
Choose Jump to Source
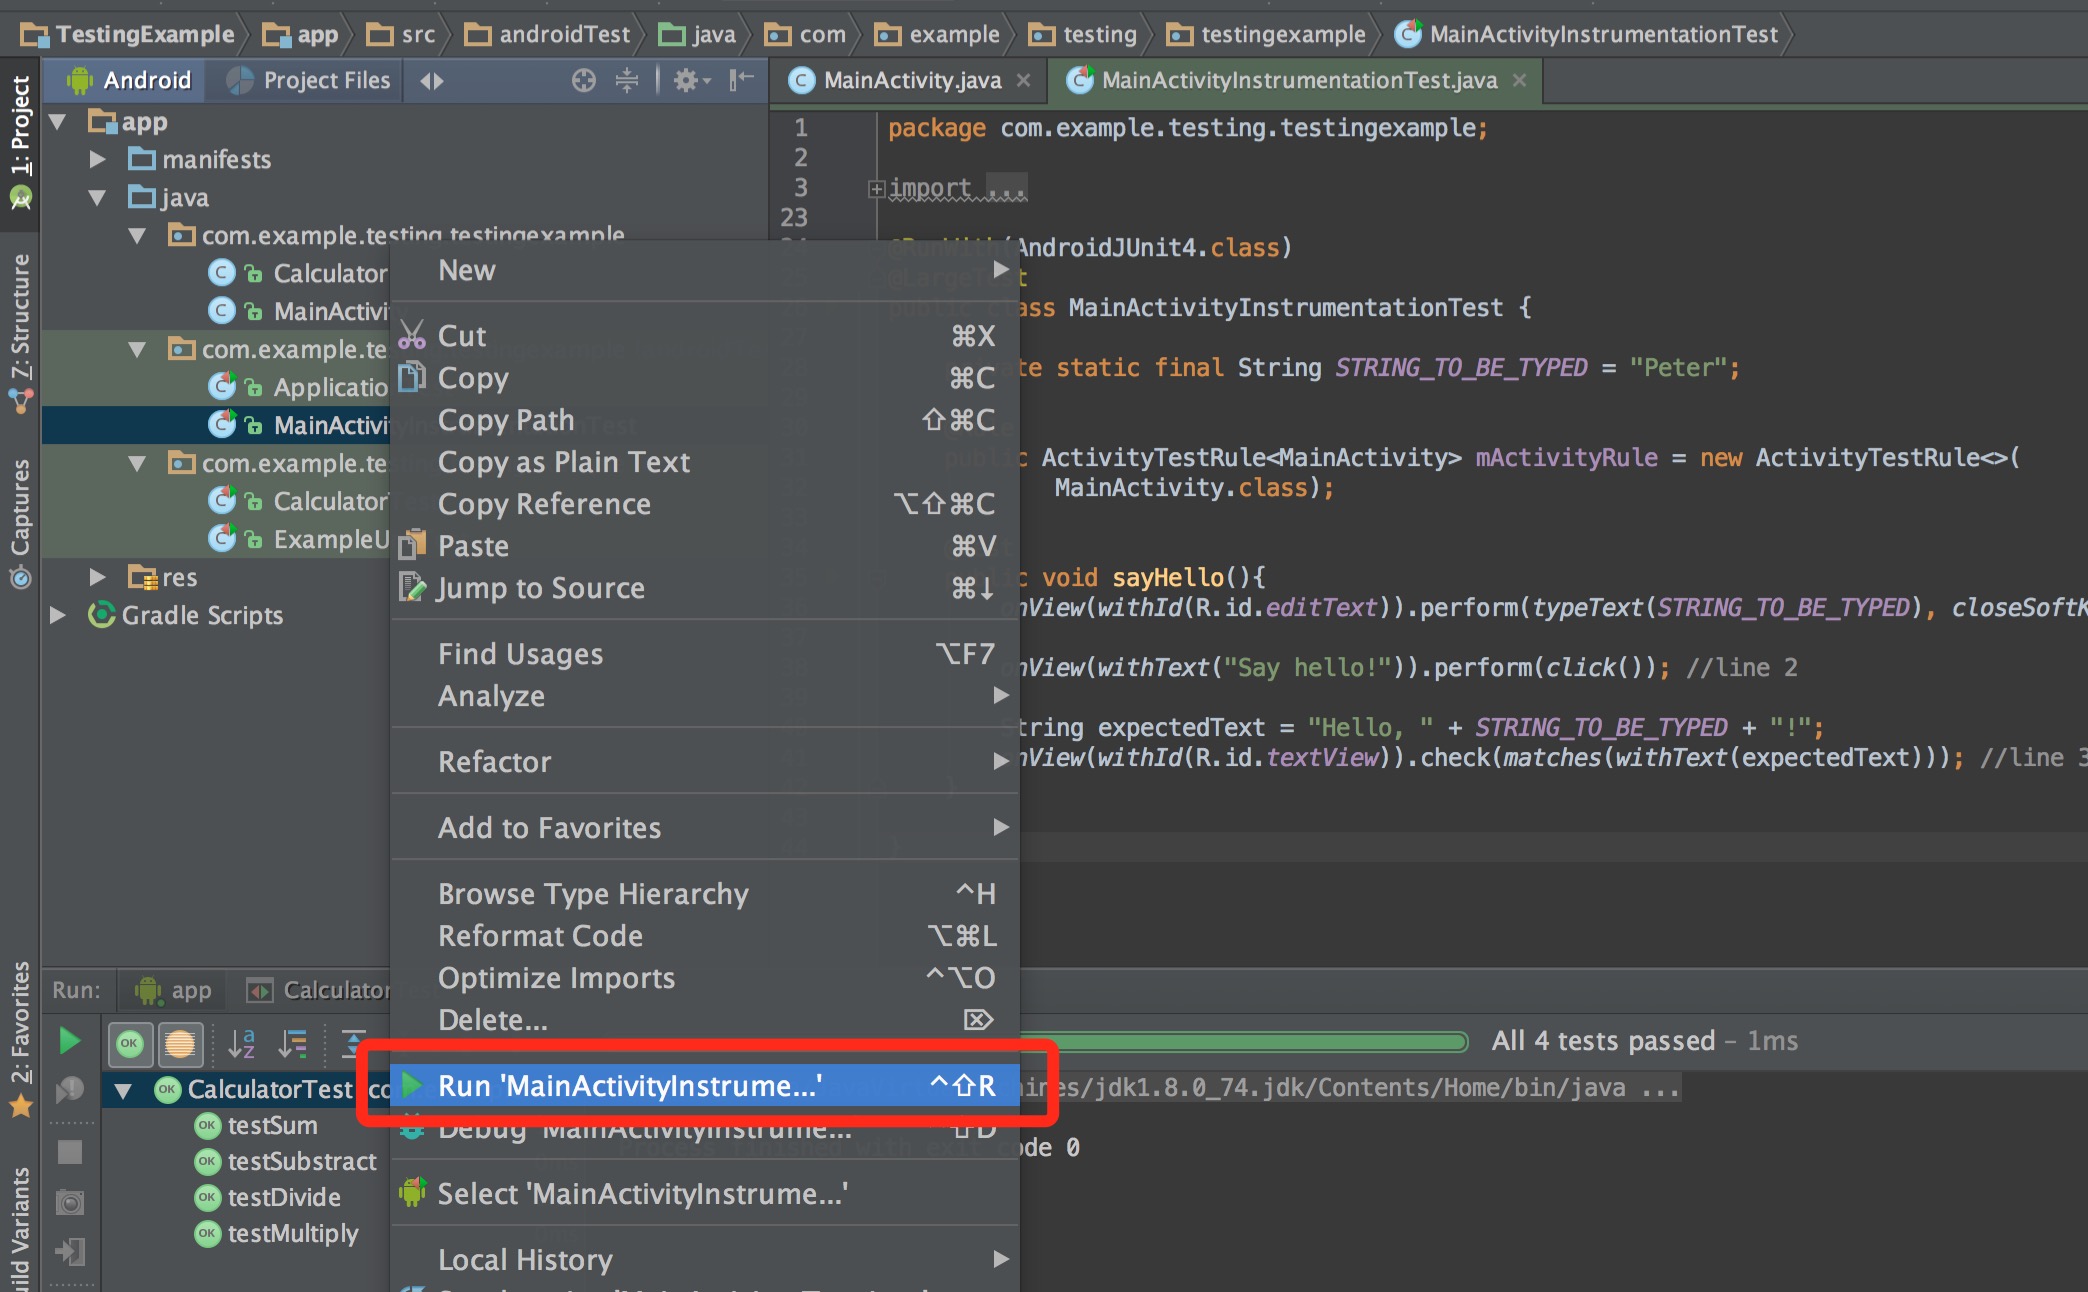[x=705, y=588]
